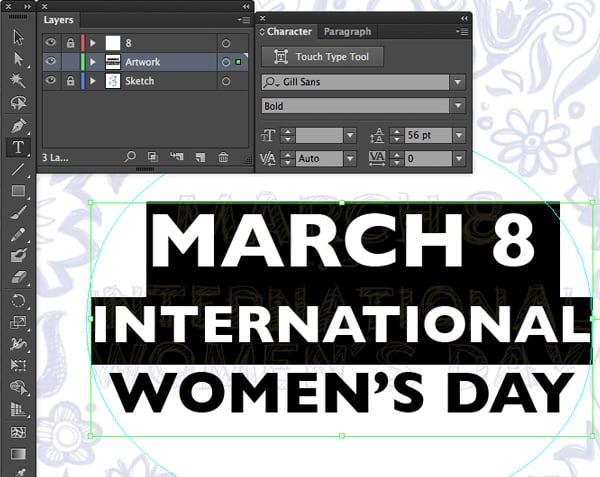The image size is (600, 477).
Task: Click target circle of layer 8
Action: click(x=226, y=43)
